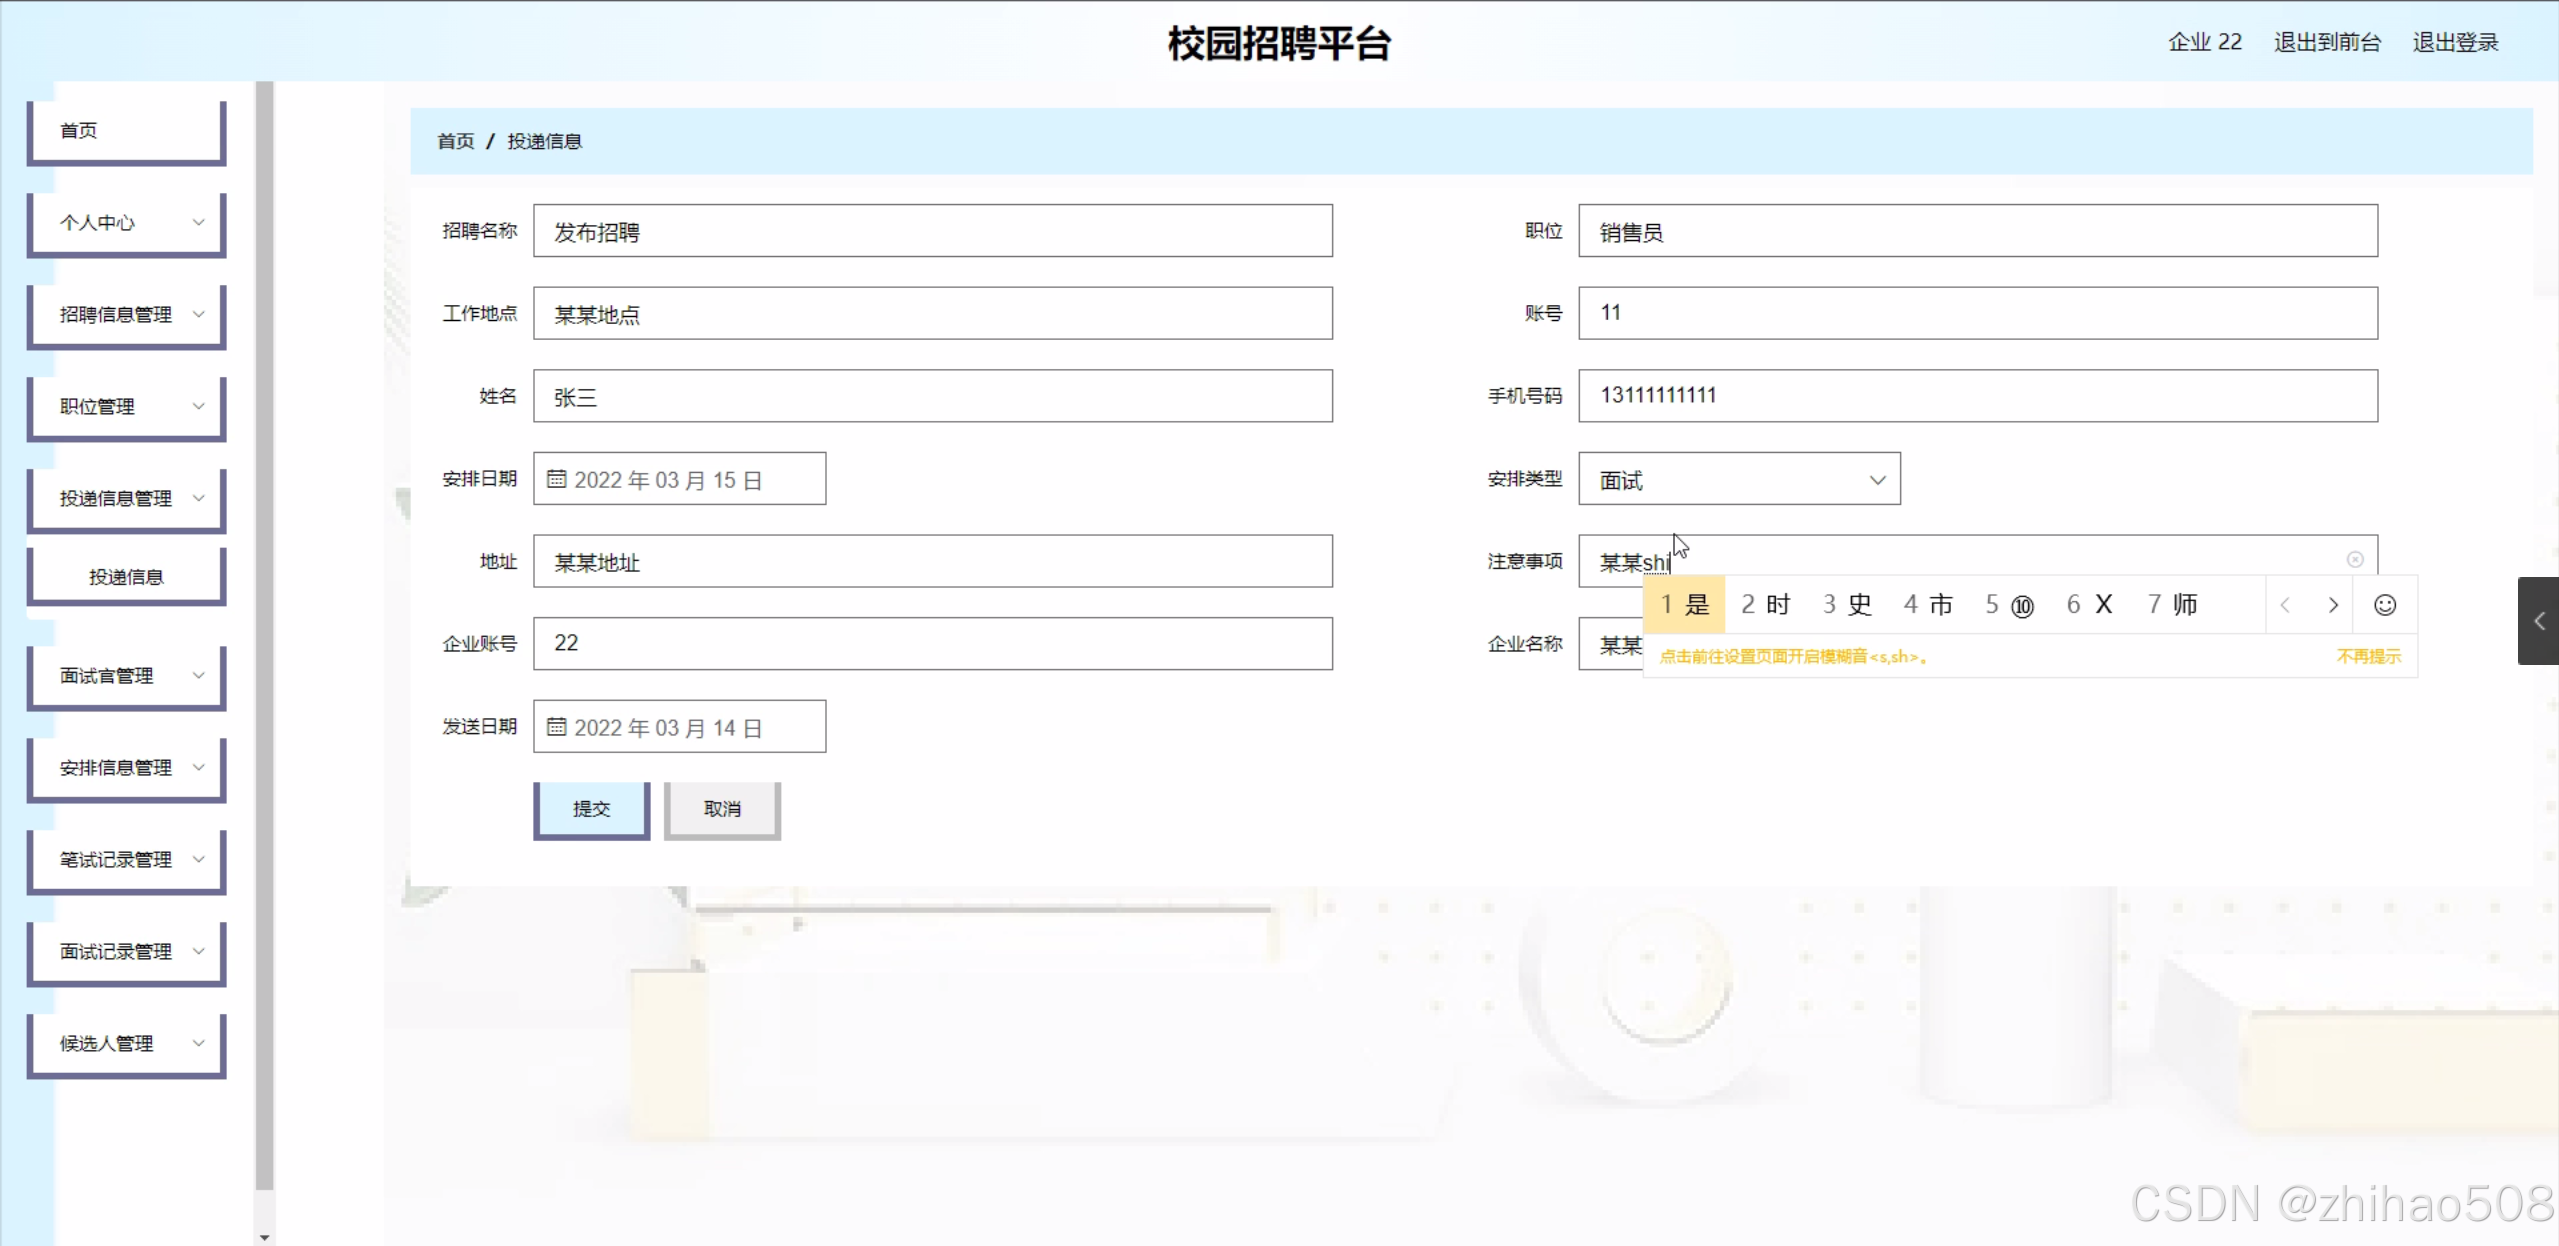Go to 首页 in the sidebar
Viewport: 2559px width, 1246px height.
click(127, 131)
